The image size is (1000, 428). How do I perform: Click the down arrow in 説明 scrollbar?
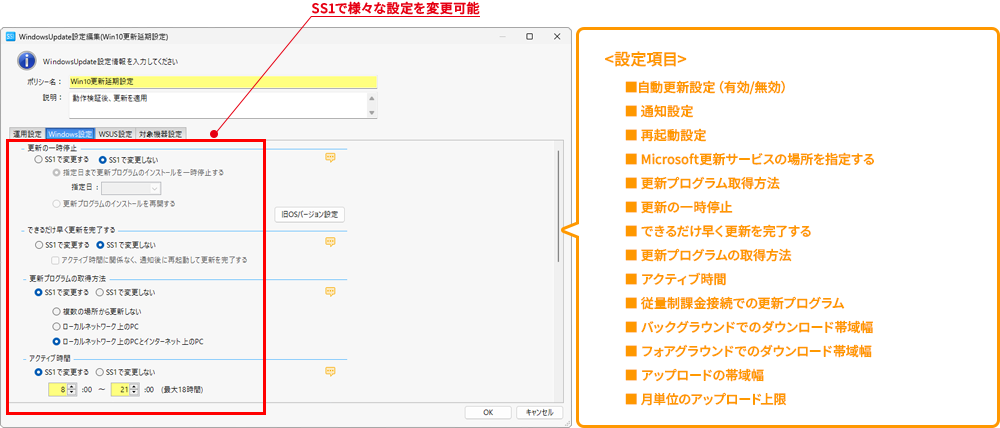pos(372,113)
